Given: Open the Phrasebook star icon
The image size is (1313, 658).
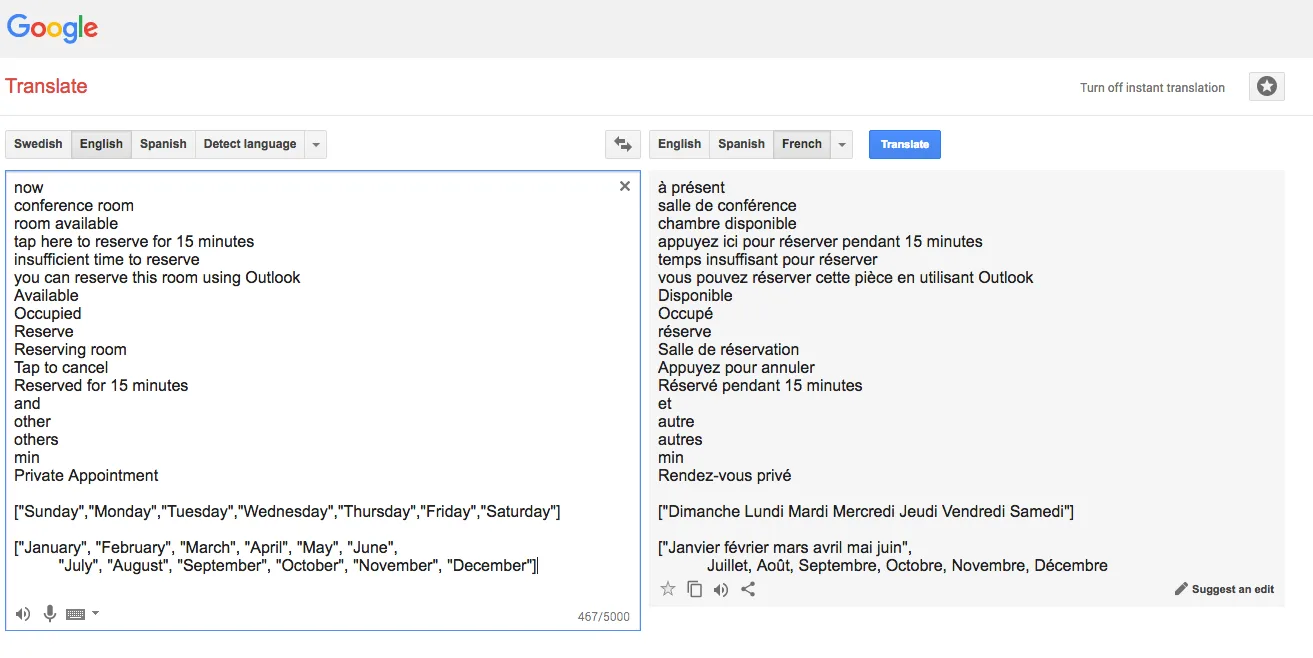Looking at the screenshot, I should tap(1266, 87).
